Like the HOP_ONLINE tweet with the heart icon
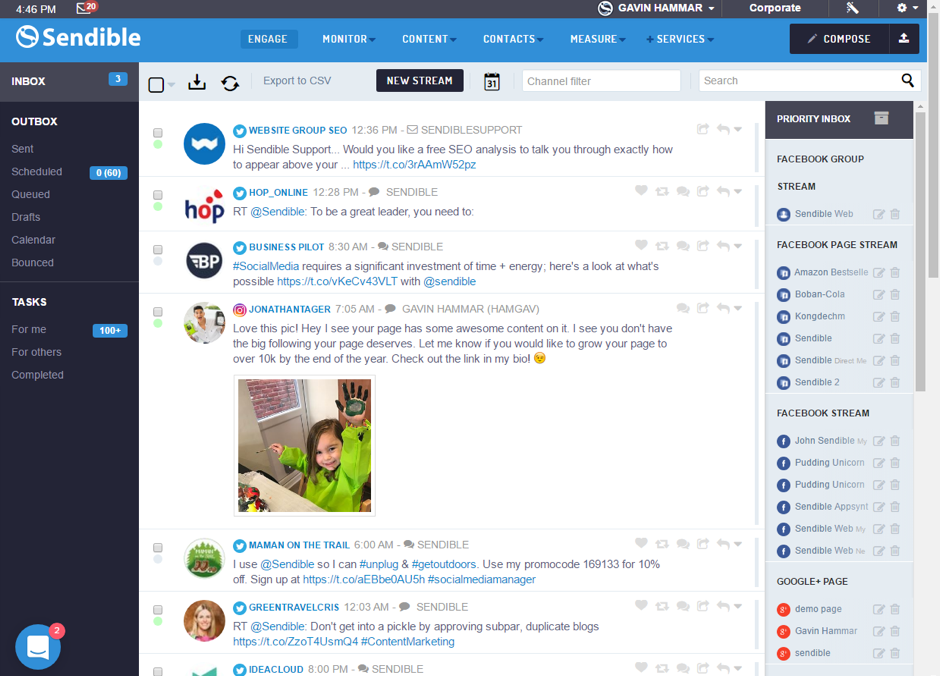Screen dimensions: 940x676 point(641,191)
